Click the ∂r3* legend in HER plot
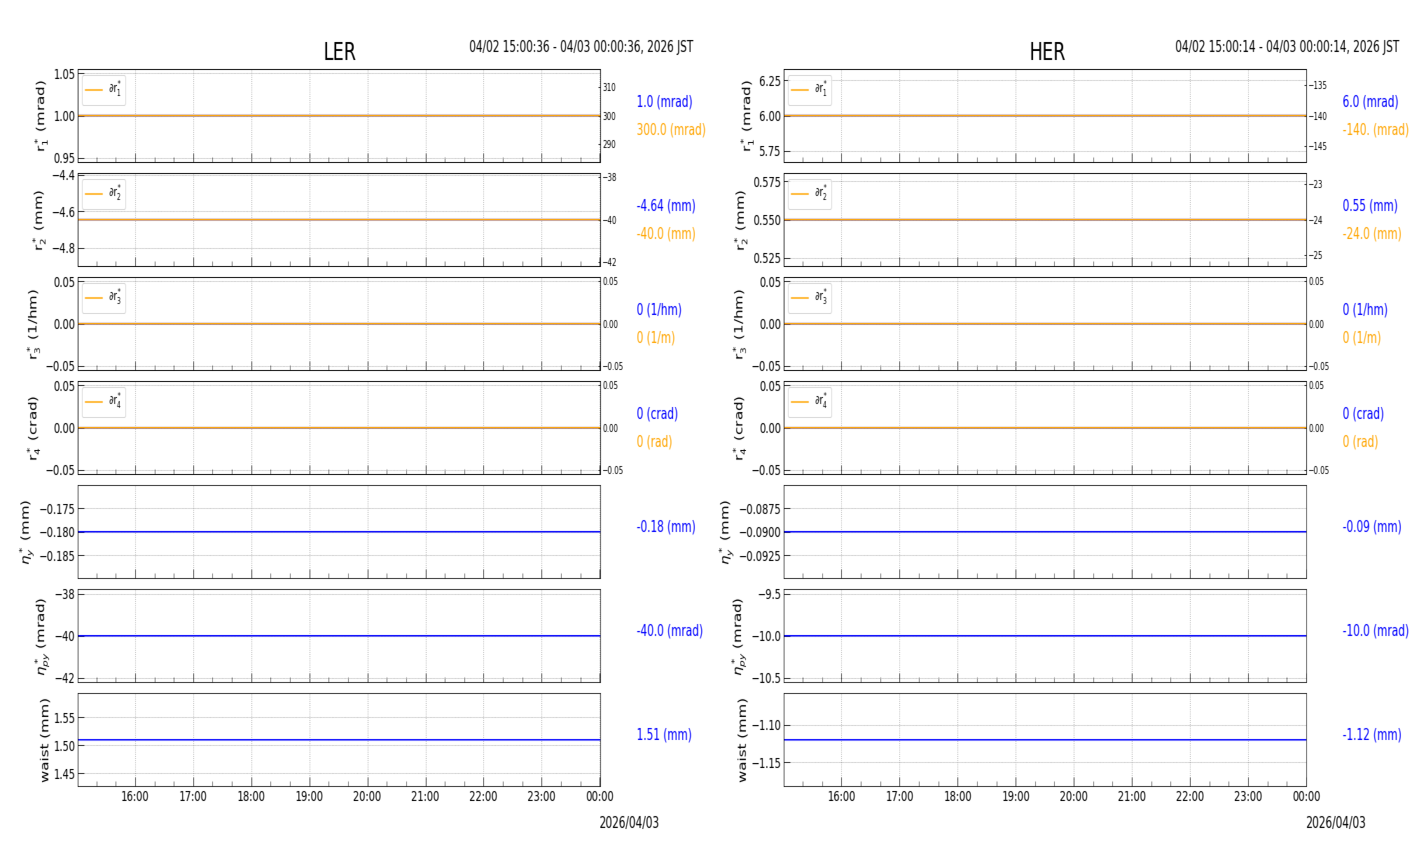Viewport: 1412px width, 864px height. 809,298
